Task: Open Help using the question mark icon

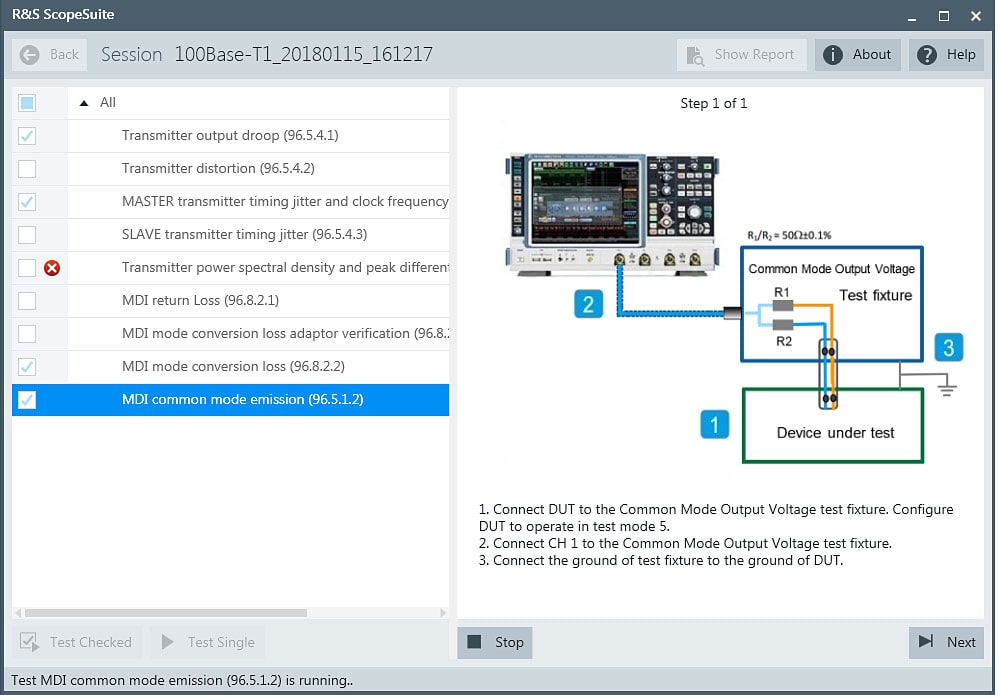Action: click(x=926, y=54)
